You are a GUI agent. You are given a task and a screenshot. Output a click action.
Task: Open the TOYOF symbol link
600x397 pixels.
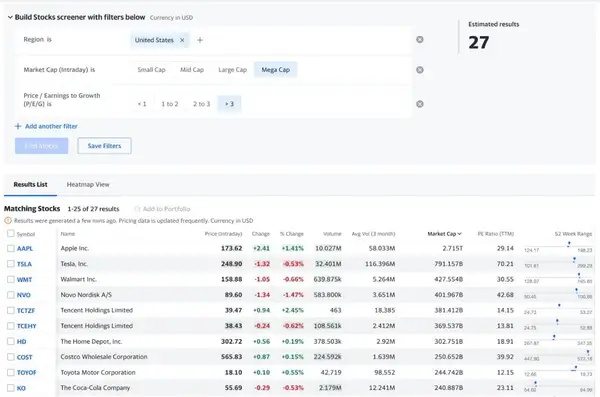(x=27, y=372)
